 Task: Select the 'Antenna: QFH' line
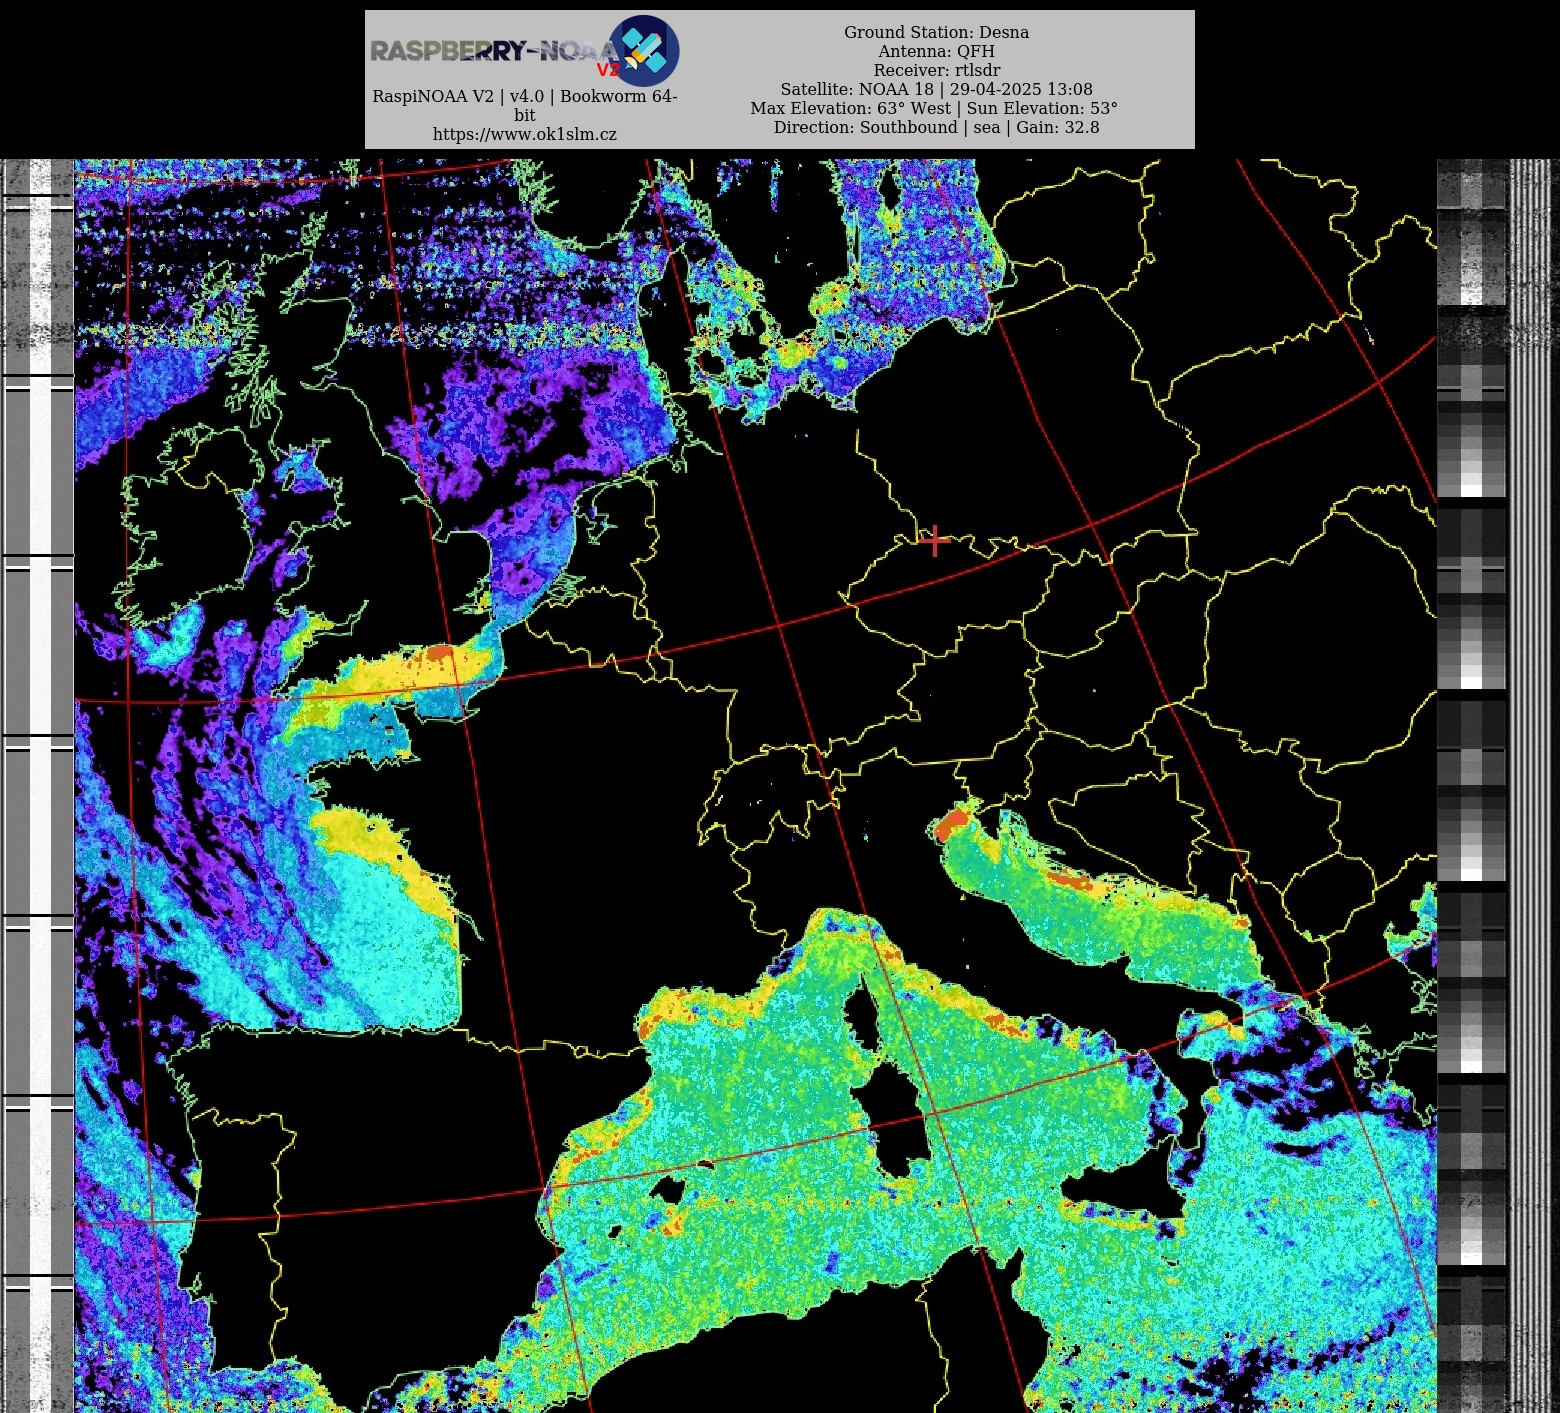click(936, 51)
